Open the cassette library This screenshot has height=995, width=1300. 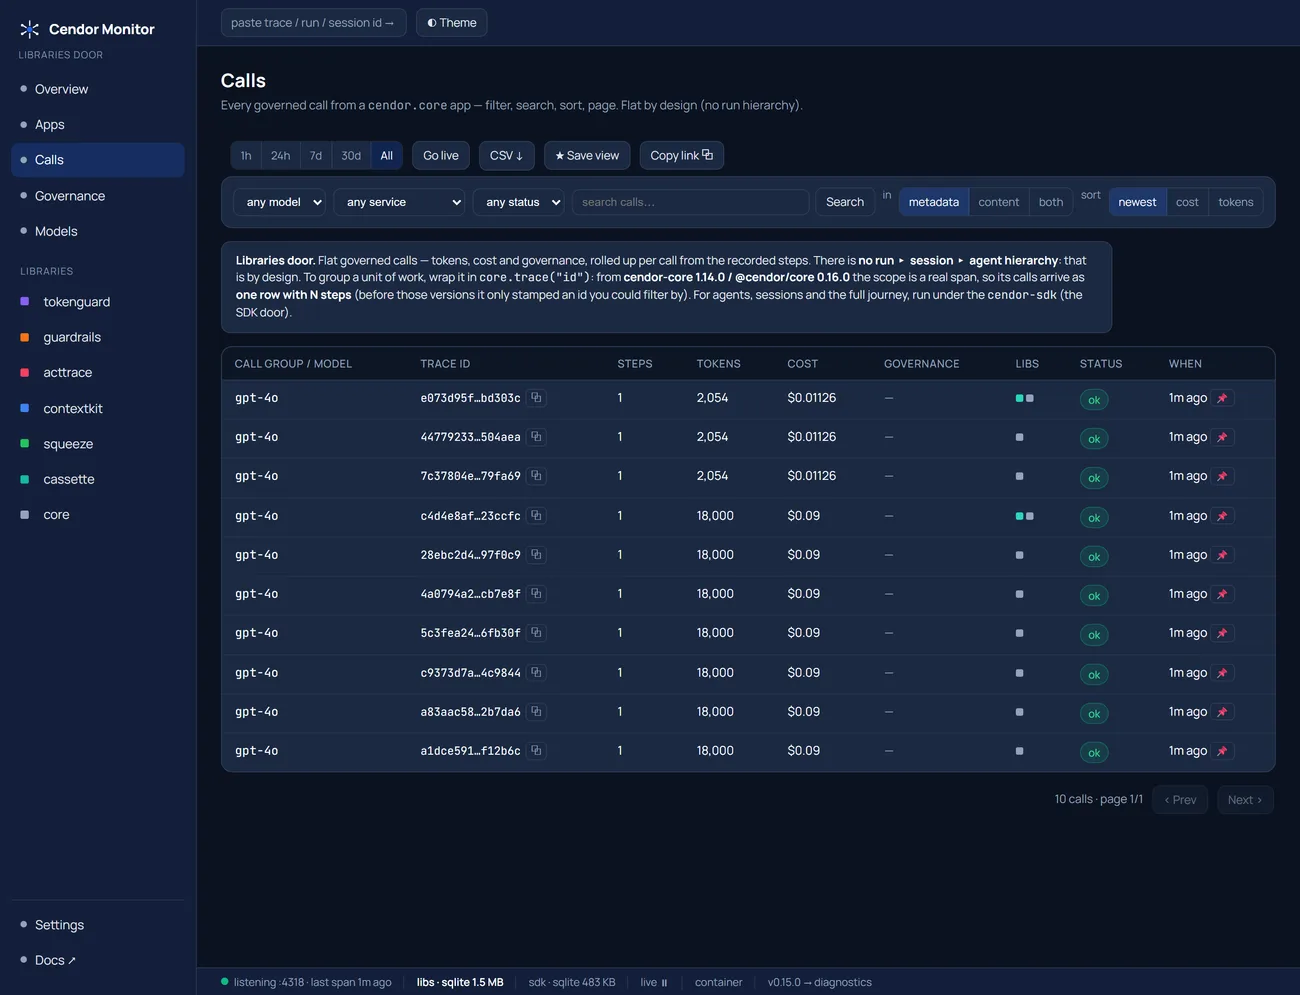click(x=98, y=479)
